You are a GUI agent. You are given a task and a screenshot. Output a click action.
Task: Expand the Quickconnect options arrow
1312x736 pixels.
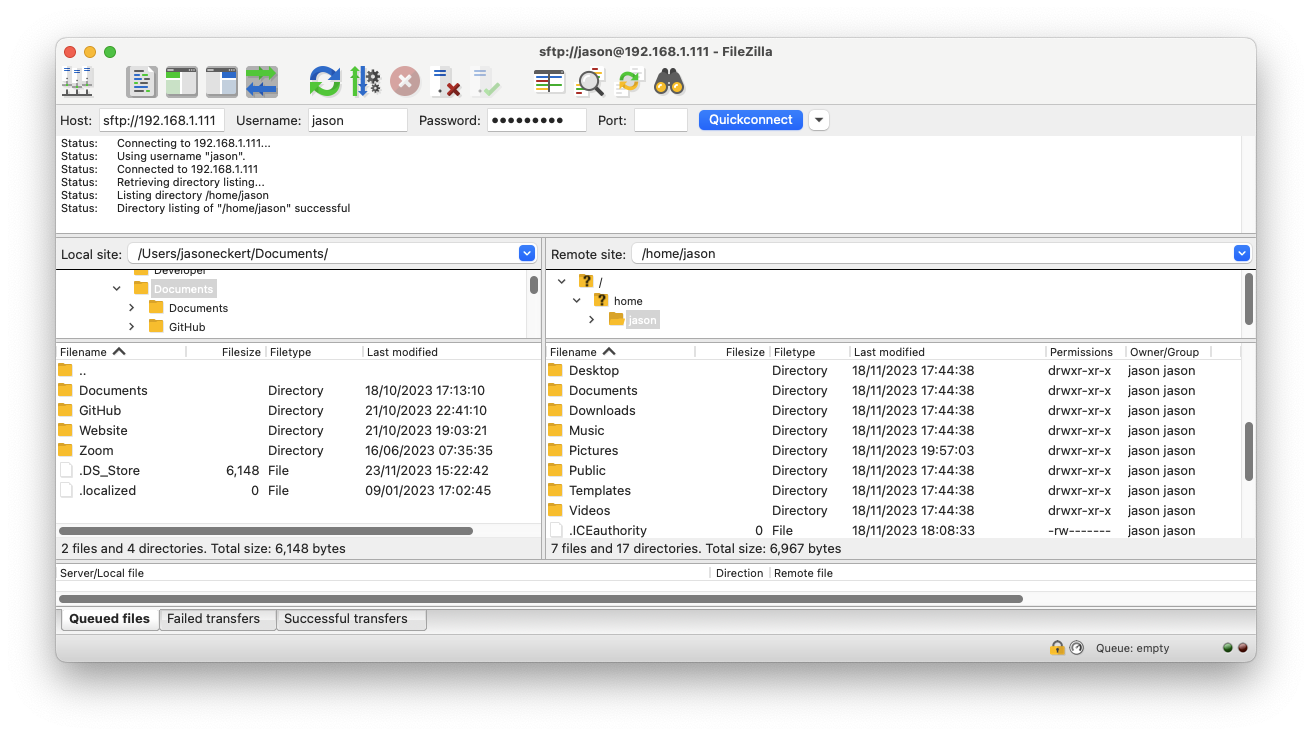coord(818,119)
